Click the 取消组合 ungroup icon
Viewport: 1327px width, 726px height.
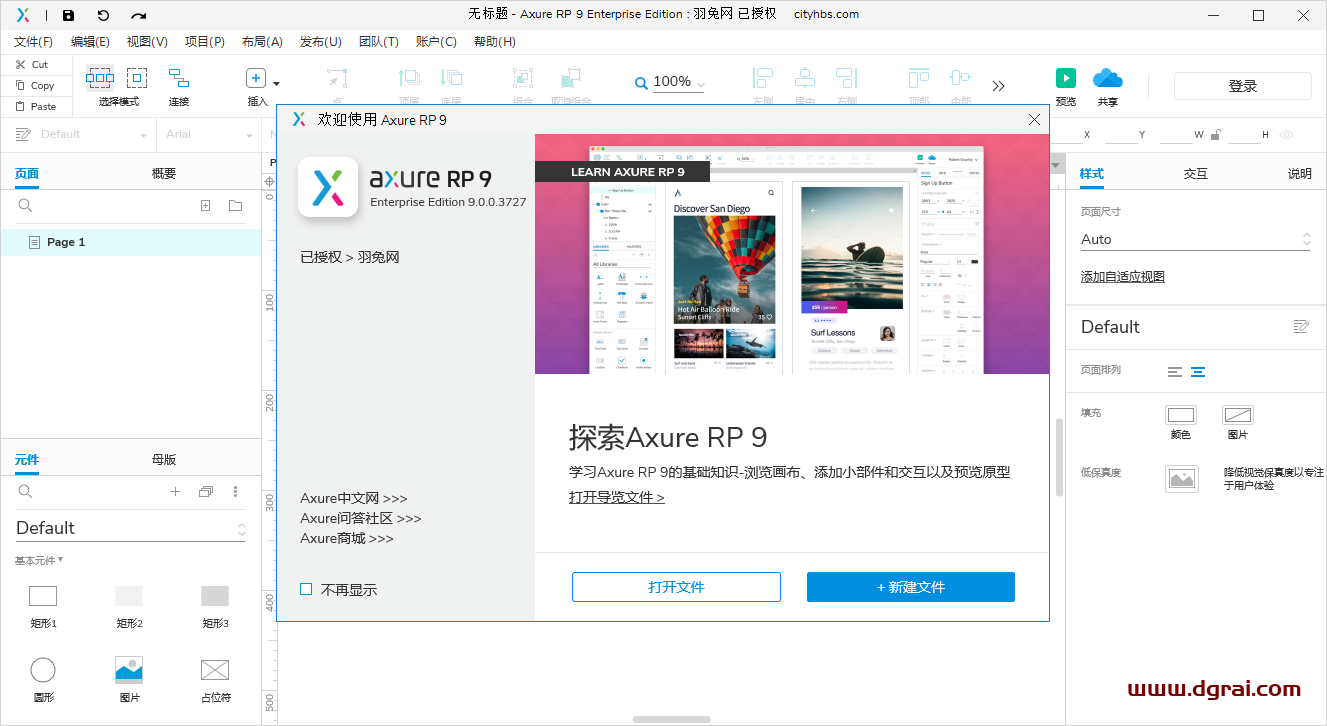pos(570,77)
